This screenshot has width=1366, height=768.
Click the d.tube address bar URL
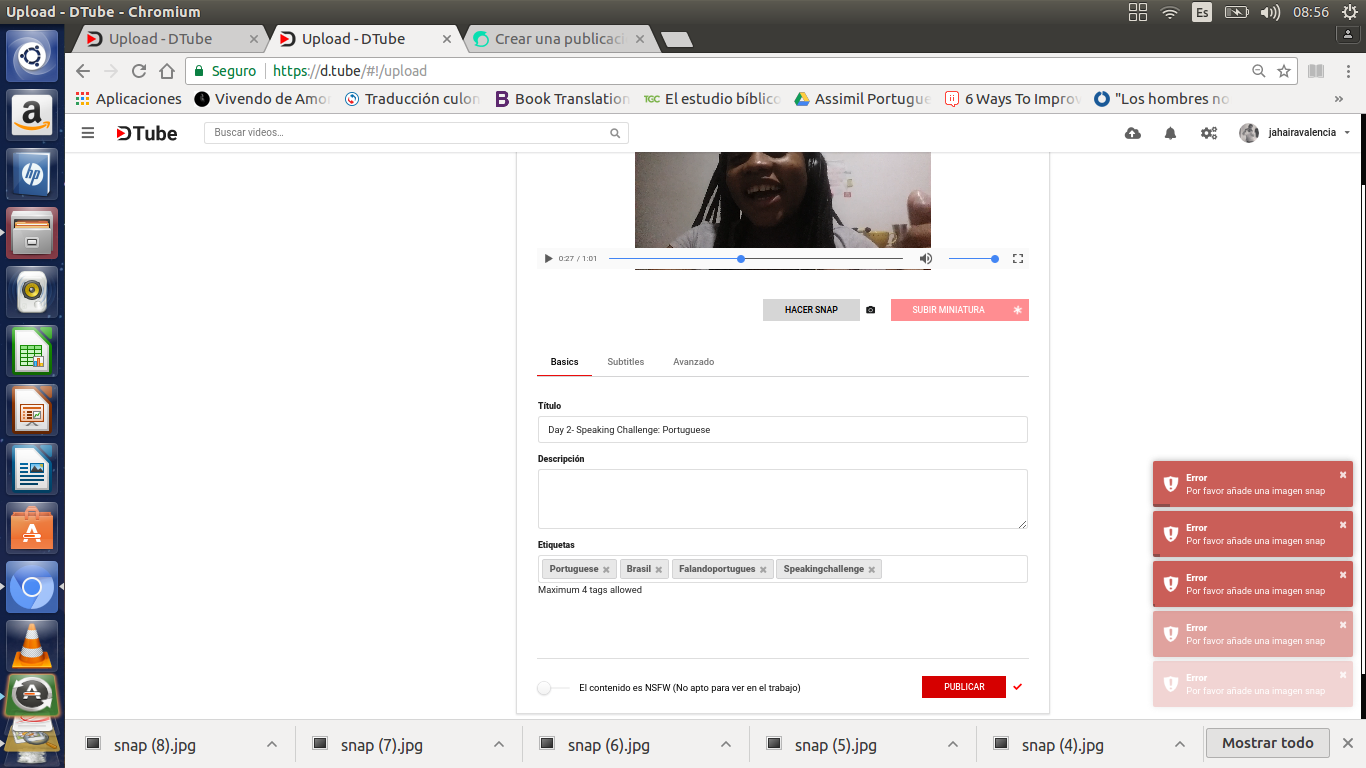[350, 71]
